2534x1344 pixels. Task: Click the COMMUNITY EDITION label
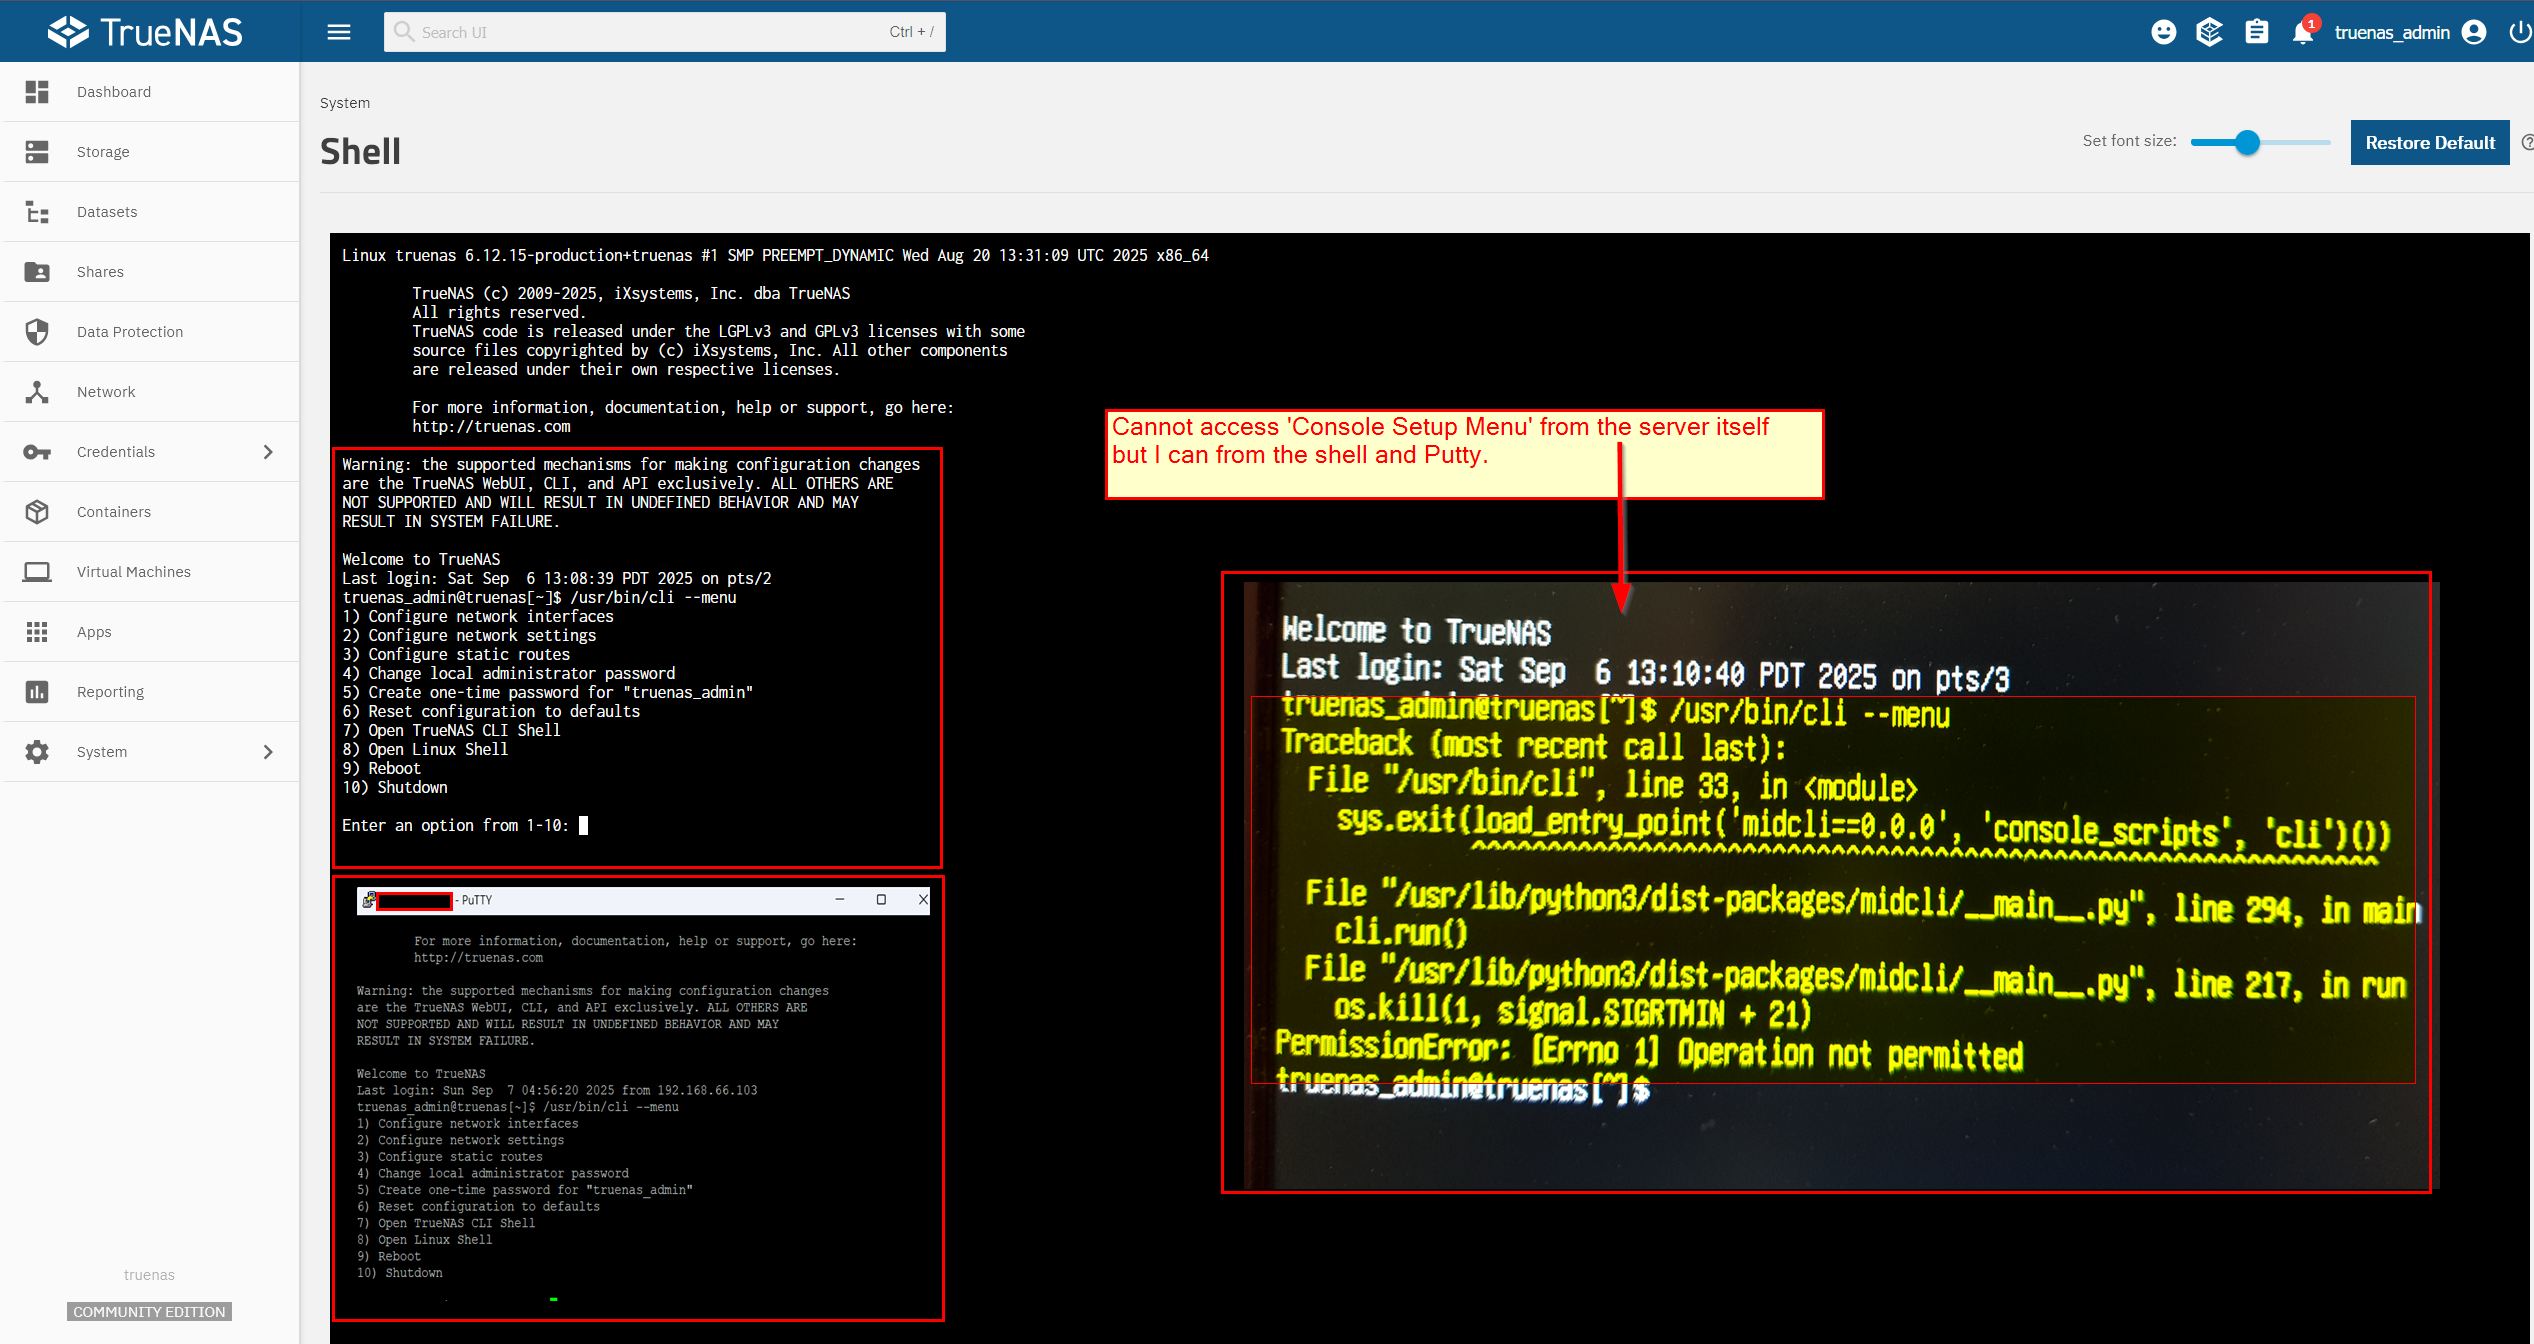[x=149, y=1312]
